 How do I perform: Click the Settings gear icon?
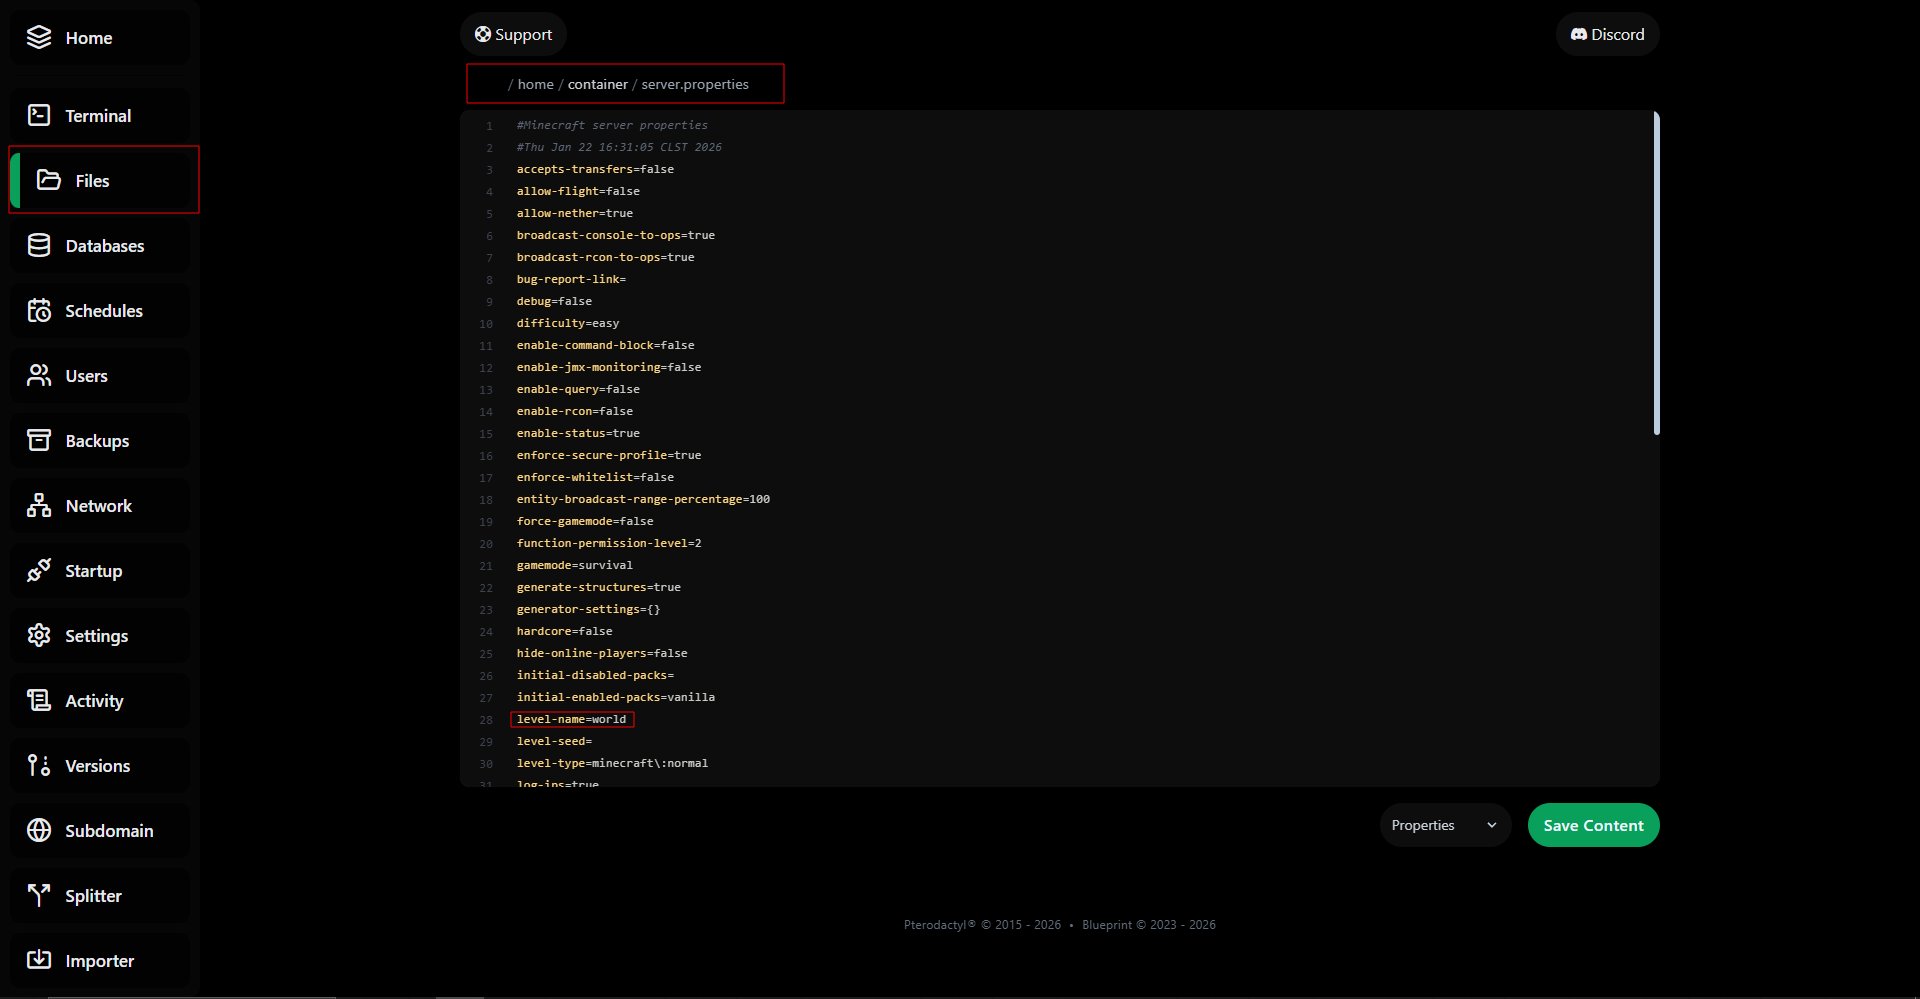[x=39, y=635]
